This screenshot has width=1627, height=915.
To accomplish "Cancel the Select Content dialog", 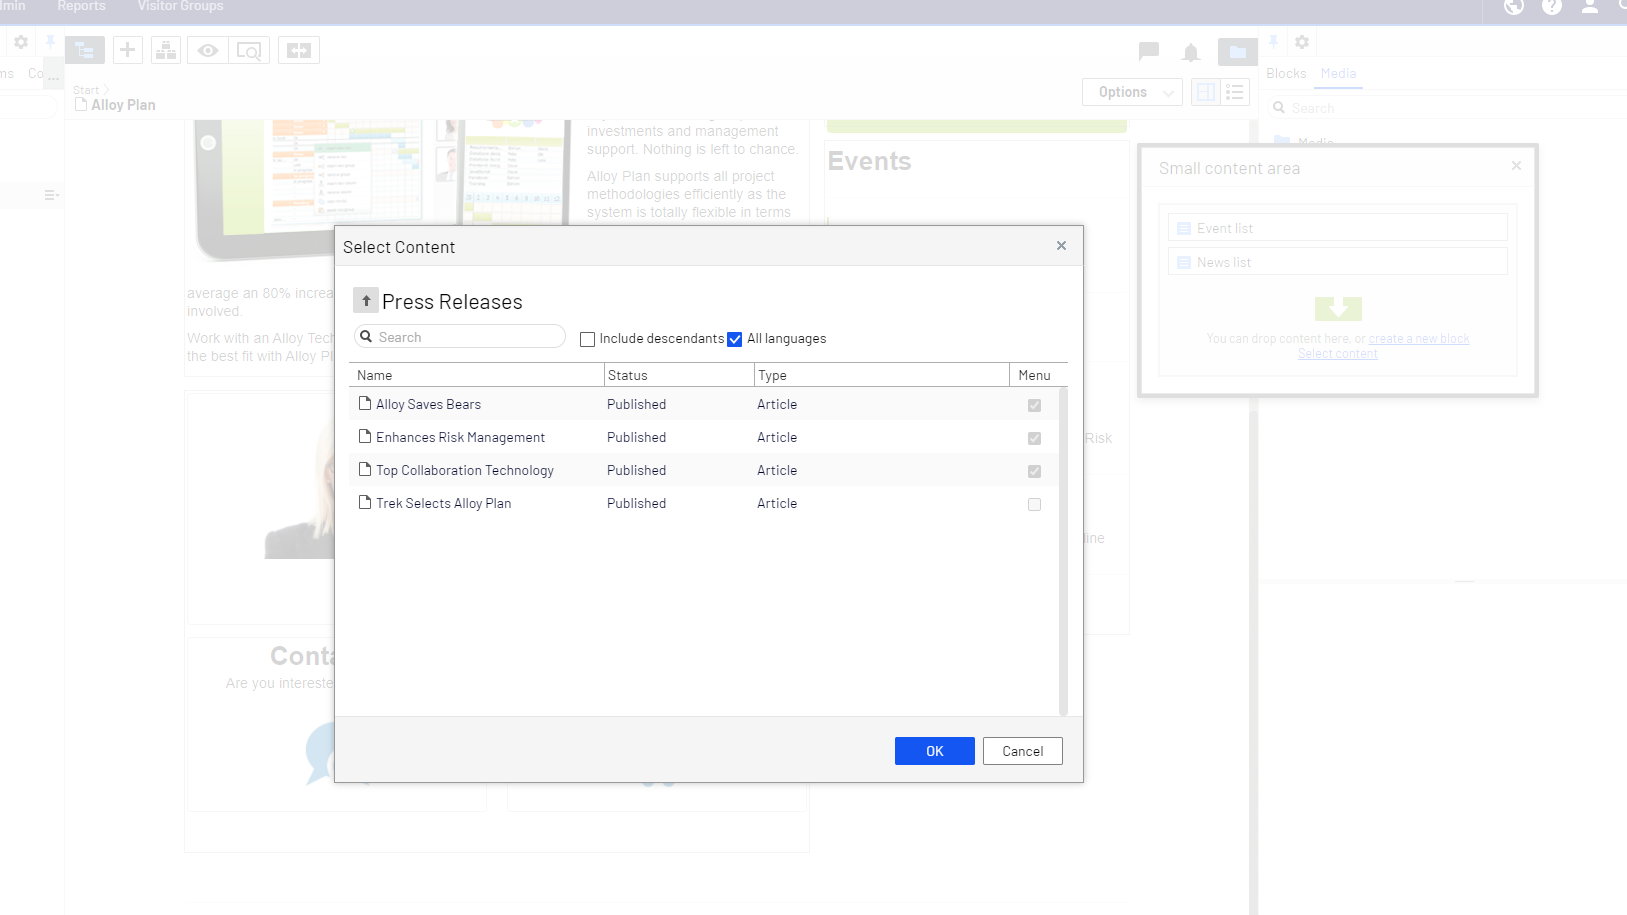I will pyautogui.click(x=1022, y=751).
